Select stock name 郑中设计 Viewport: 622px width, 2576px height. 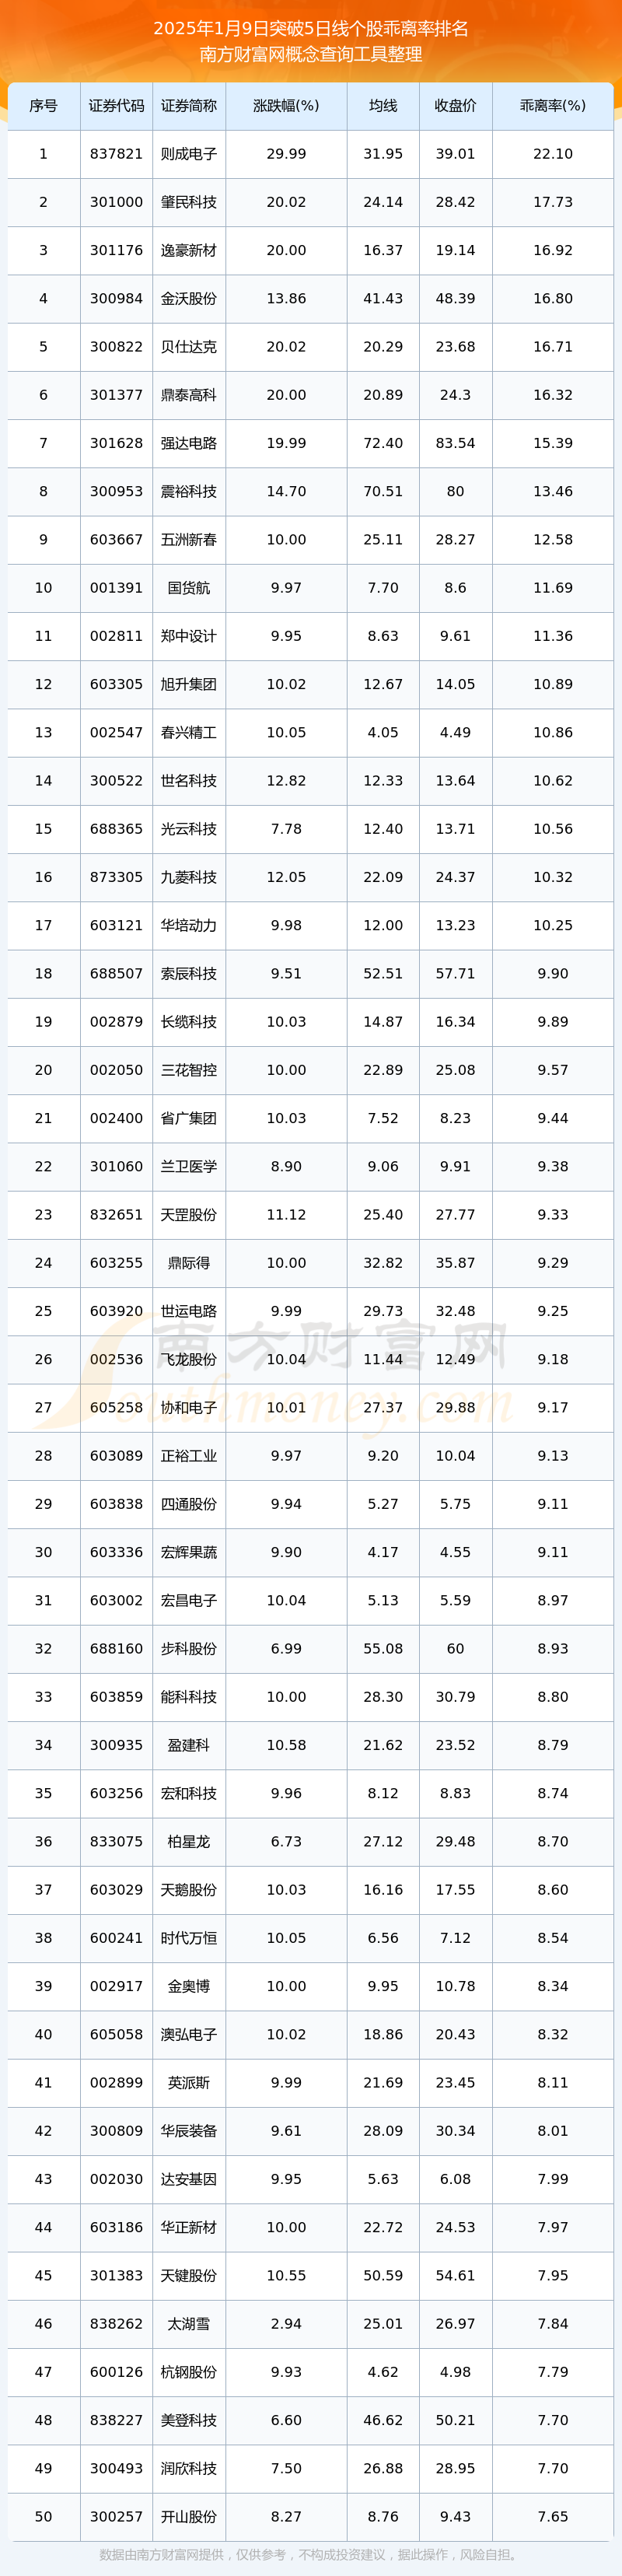coord(189,636)
